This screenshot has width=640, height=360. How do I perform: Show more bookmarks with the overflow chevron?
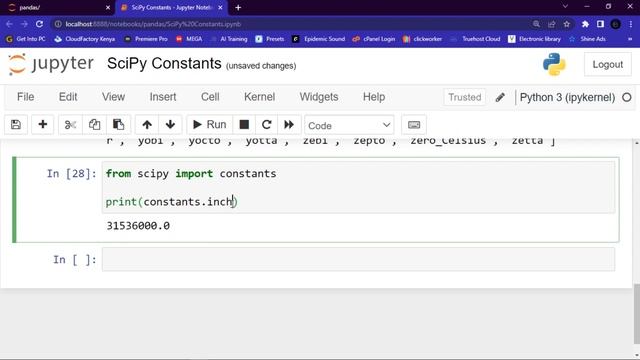(630, 39)
